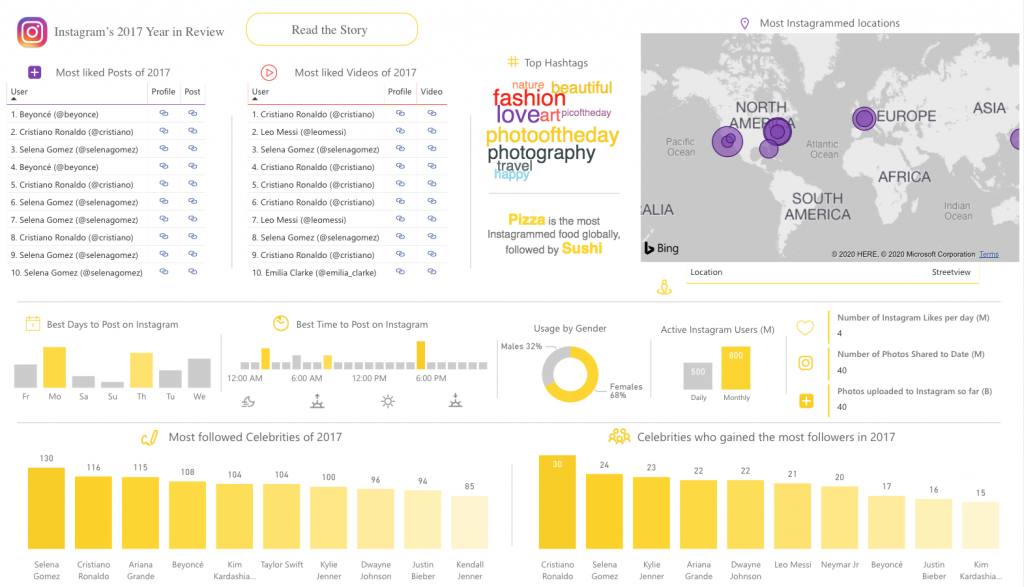Click photooftheday in the hashtag cloud
The width and height of the screenshot is (1024, 587).
[552, 135]
